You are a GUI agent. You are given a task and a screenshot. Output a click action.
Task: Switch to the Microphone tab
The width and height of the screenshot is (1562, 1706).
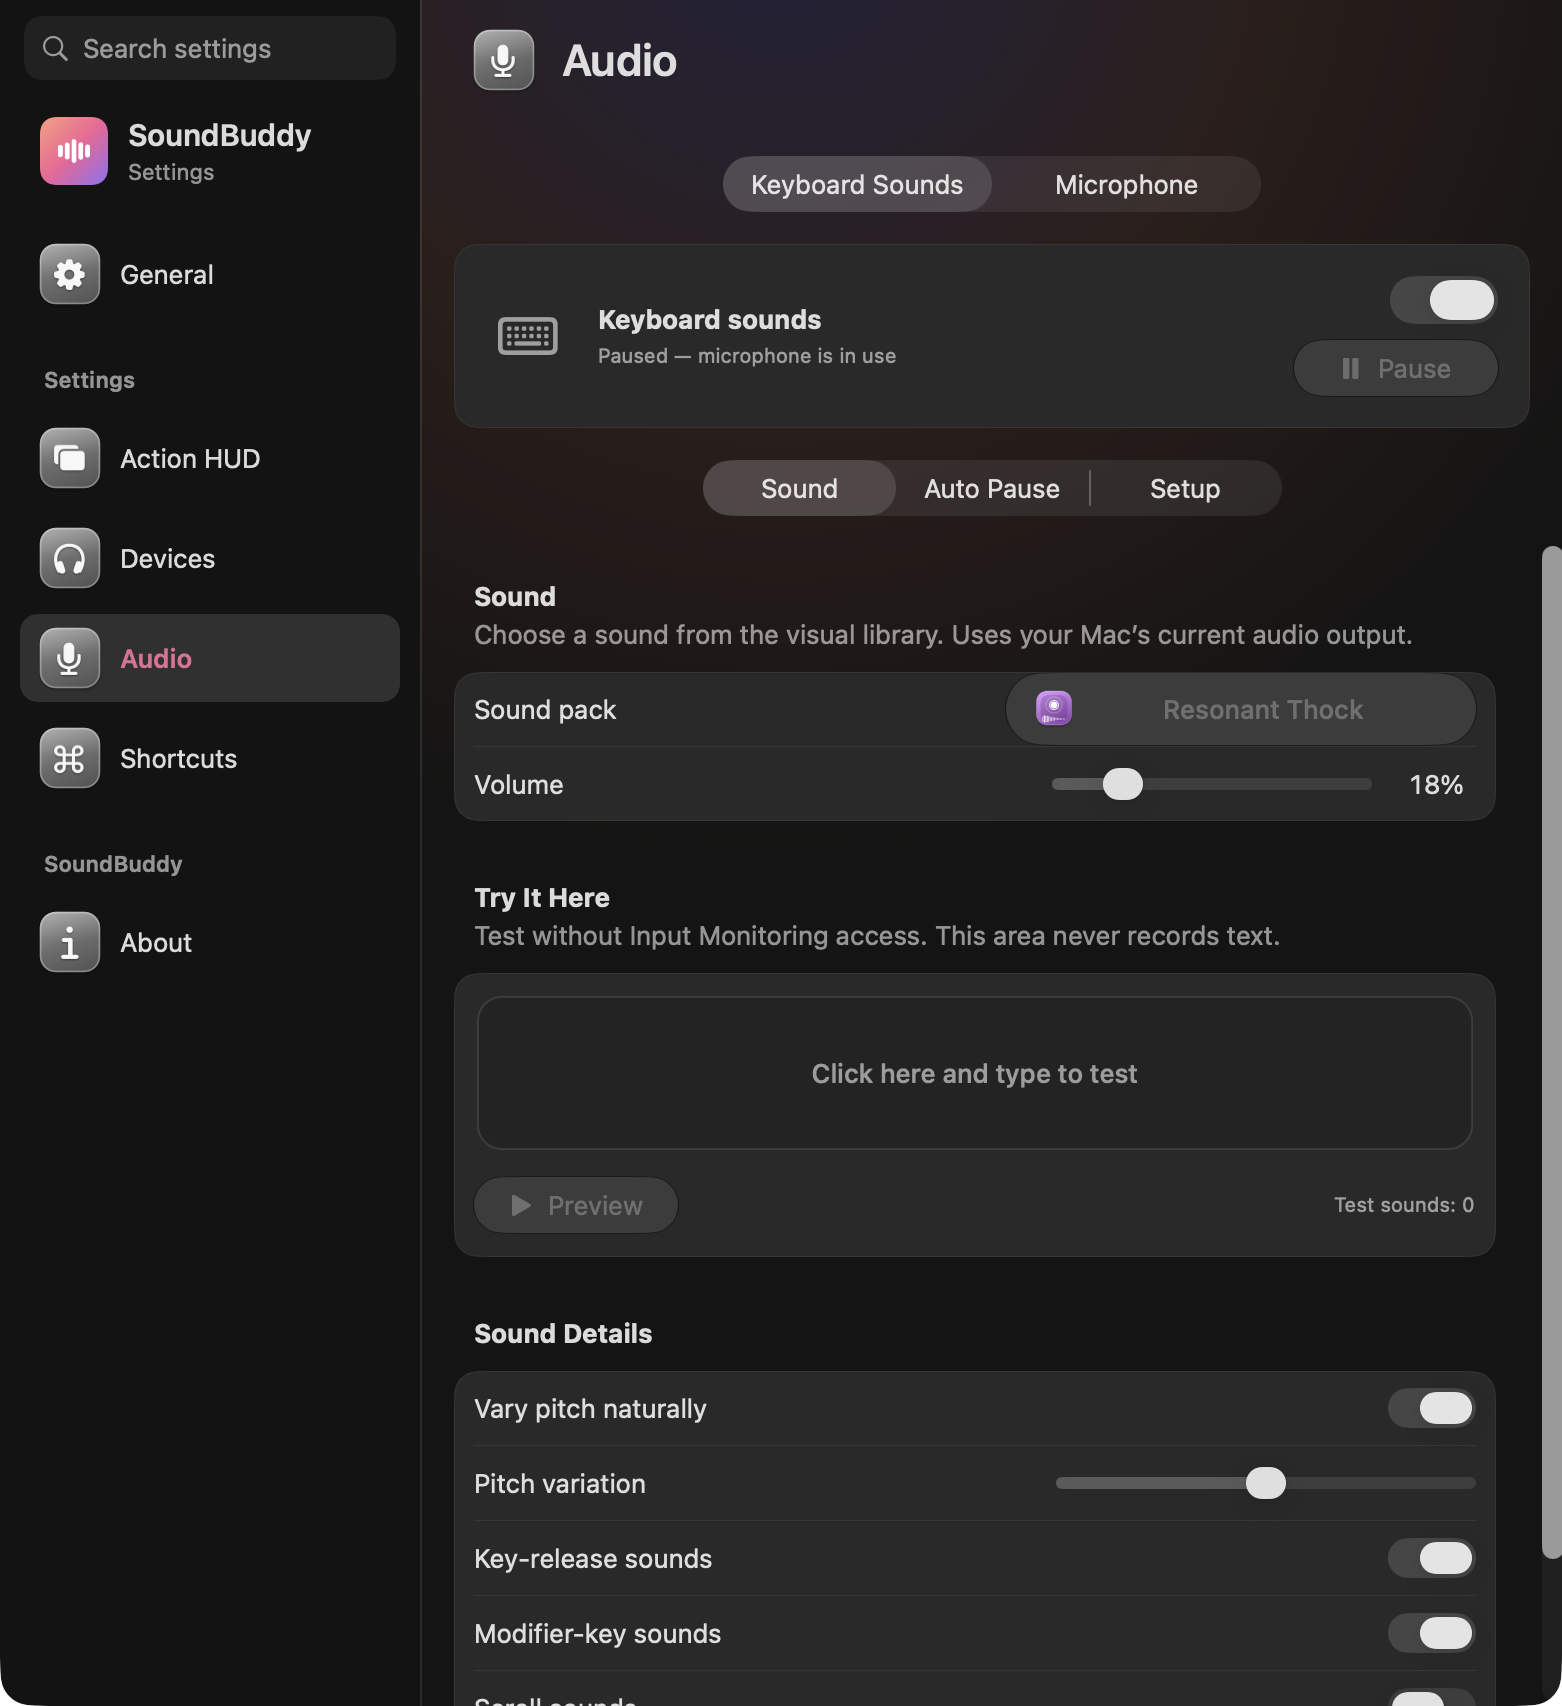(1126, 184)
